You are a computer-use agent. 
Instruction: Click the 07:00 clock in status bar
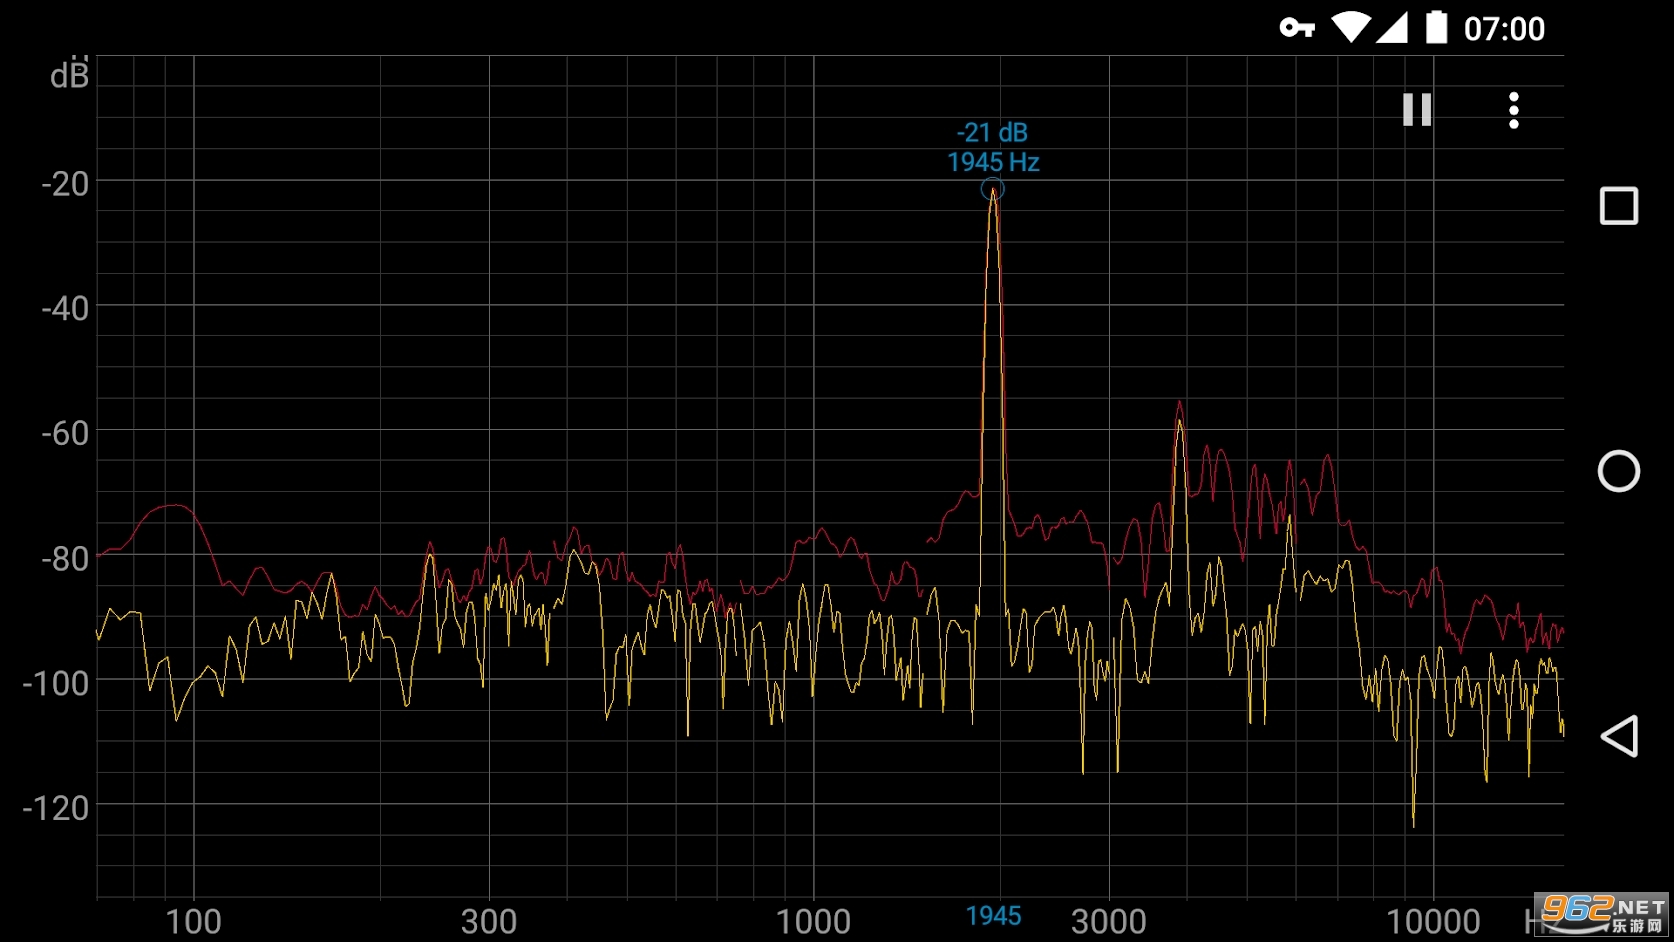point(1504,29)
